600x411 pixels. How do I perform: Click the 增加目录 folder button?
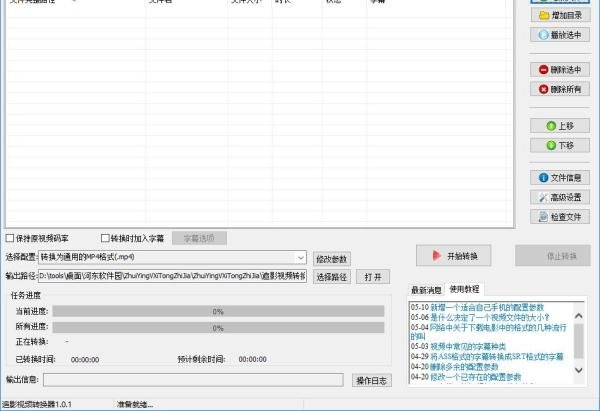[560, 15]
